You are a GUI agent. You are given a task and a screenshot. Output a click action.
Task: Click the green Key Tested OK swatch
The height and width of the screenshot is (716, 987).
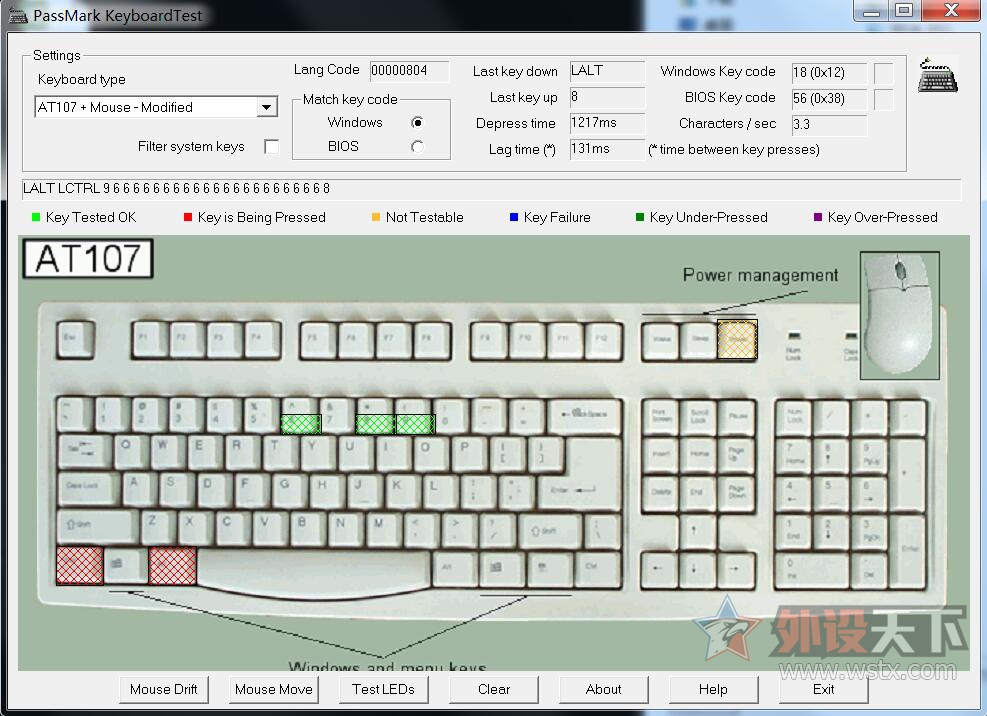pos(36,217)
